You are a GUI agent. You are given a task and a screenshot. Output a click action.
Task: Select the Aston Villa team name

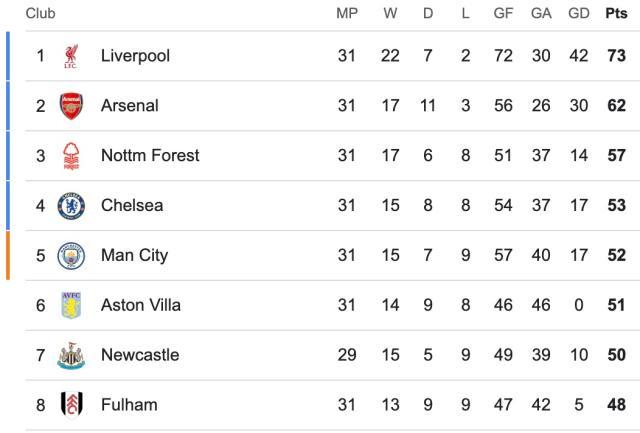[x=141, y=305]
